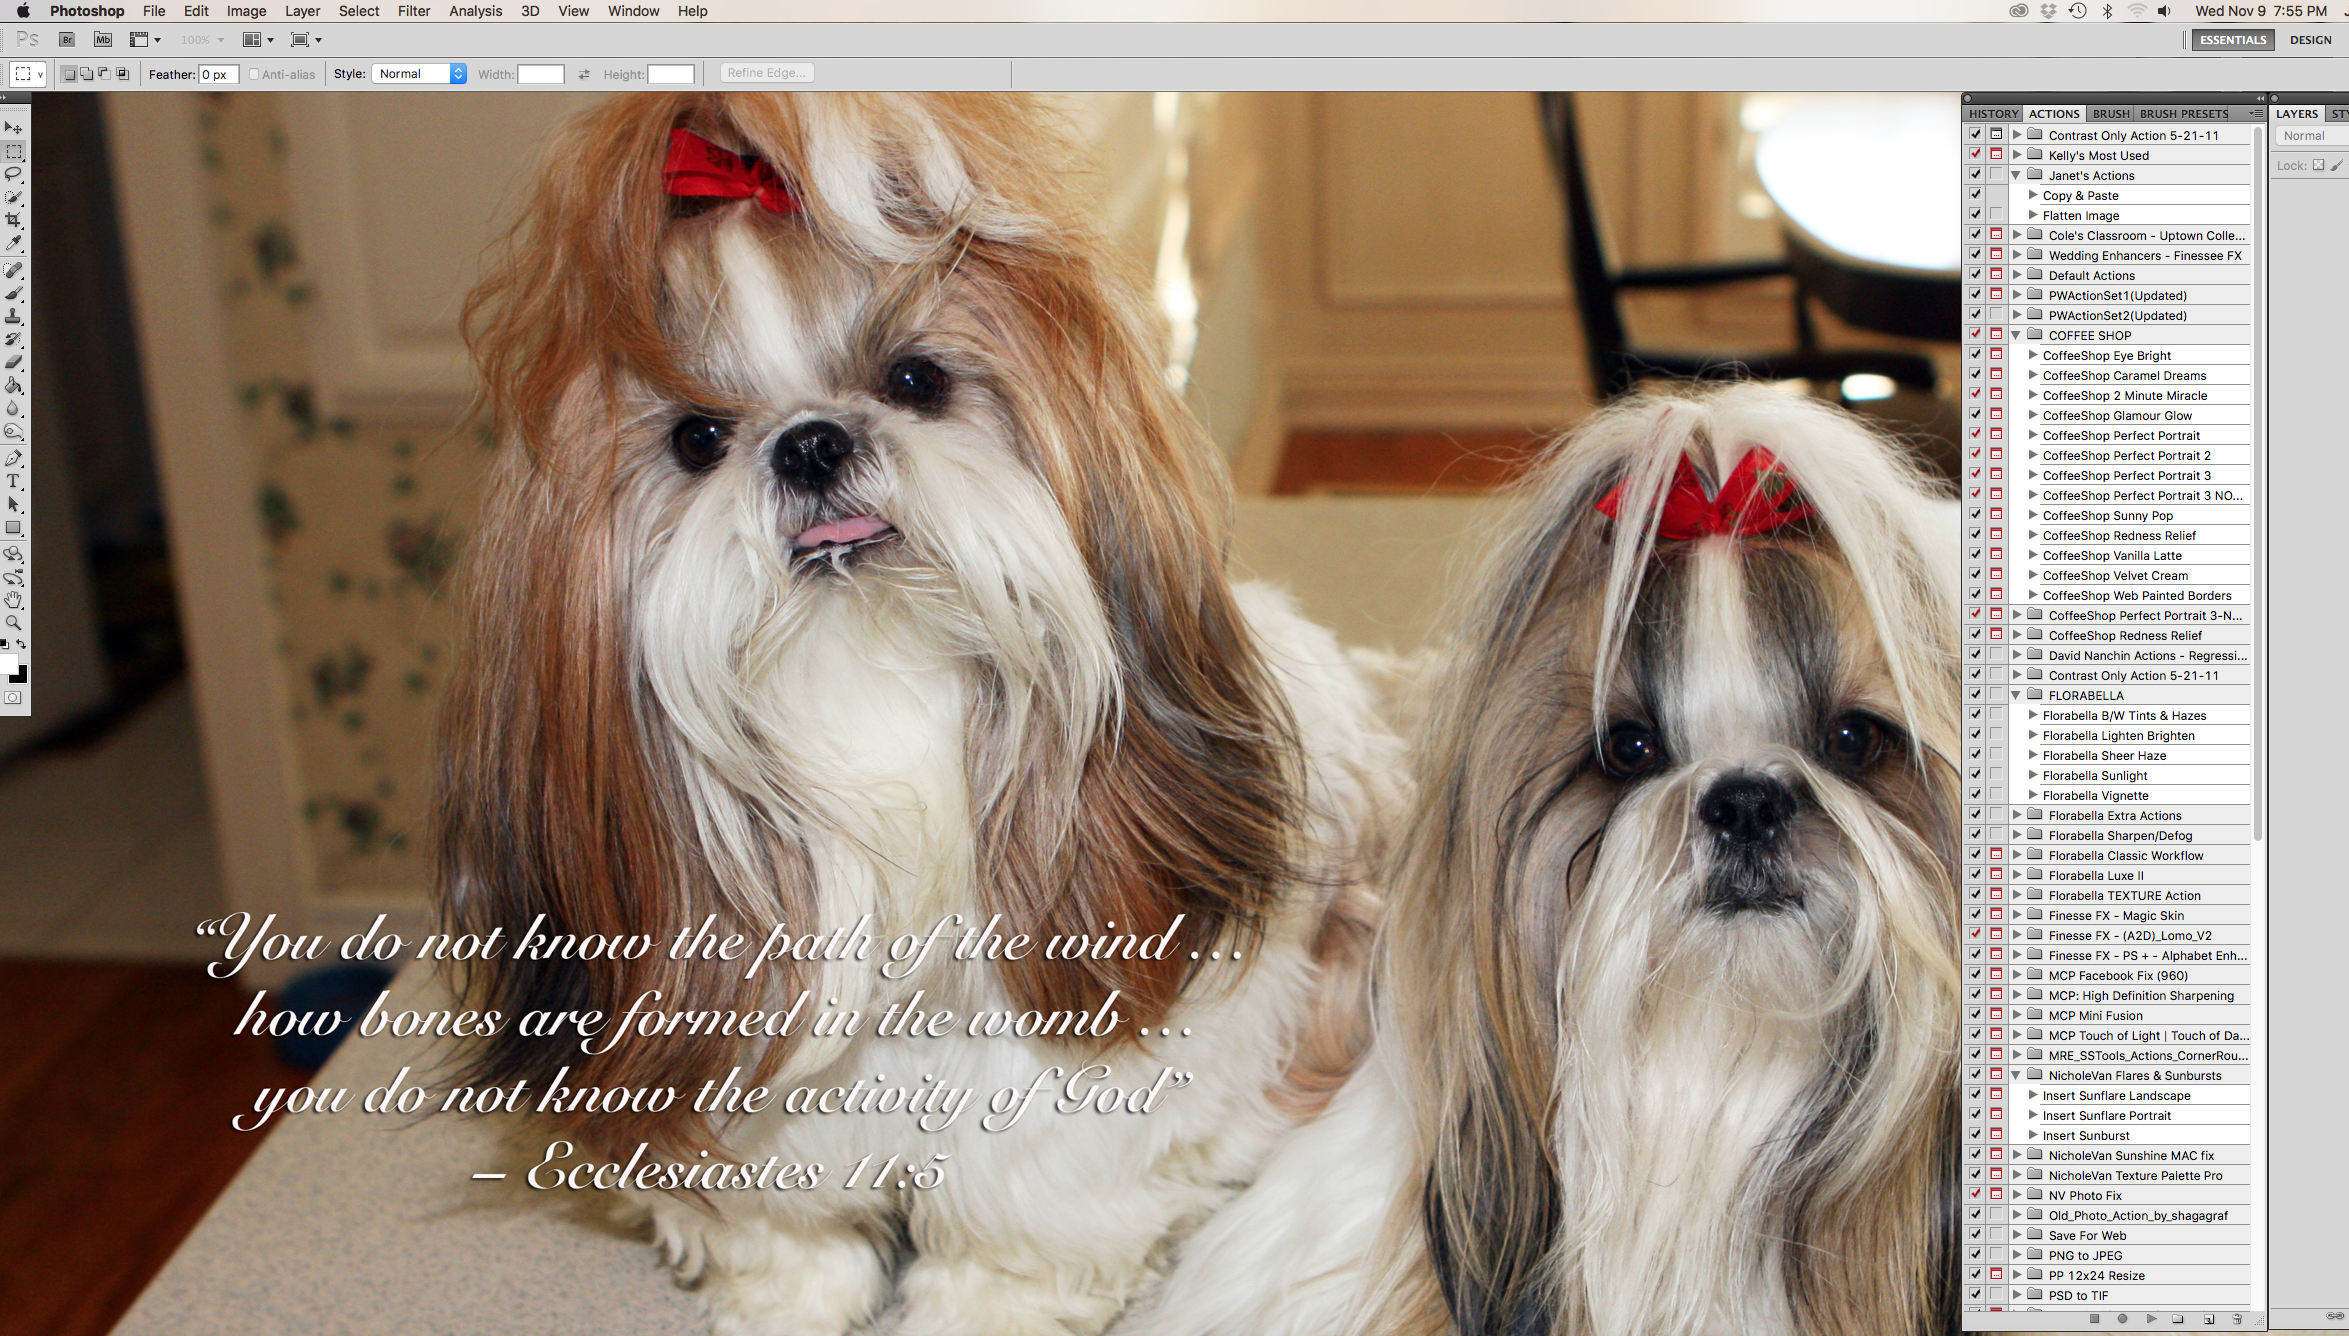The height and width of the screenshot is (1336, 2349).
Task: Toggle Quick Mask mode icon
Action: [x=13, y=698]
